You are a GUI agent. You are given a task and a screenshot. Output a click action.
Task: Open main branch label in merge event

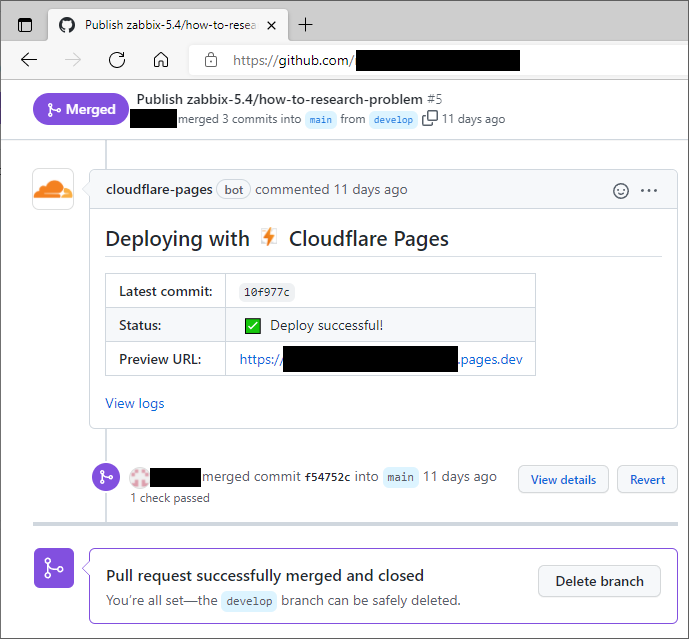(401, 477)
